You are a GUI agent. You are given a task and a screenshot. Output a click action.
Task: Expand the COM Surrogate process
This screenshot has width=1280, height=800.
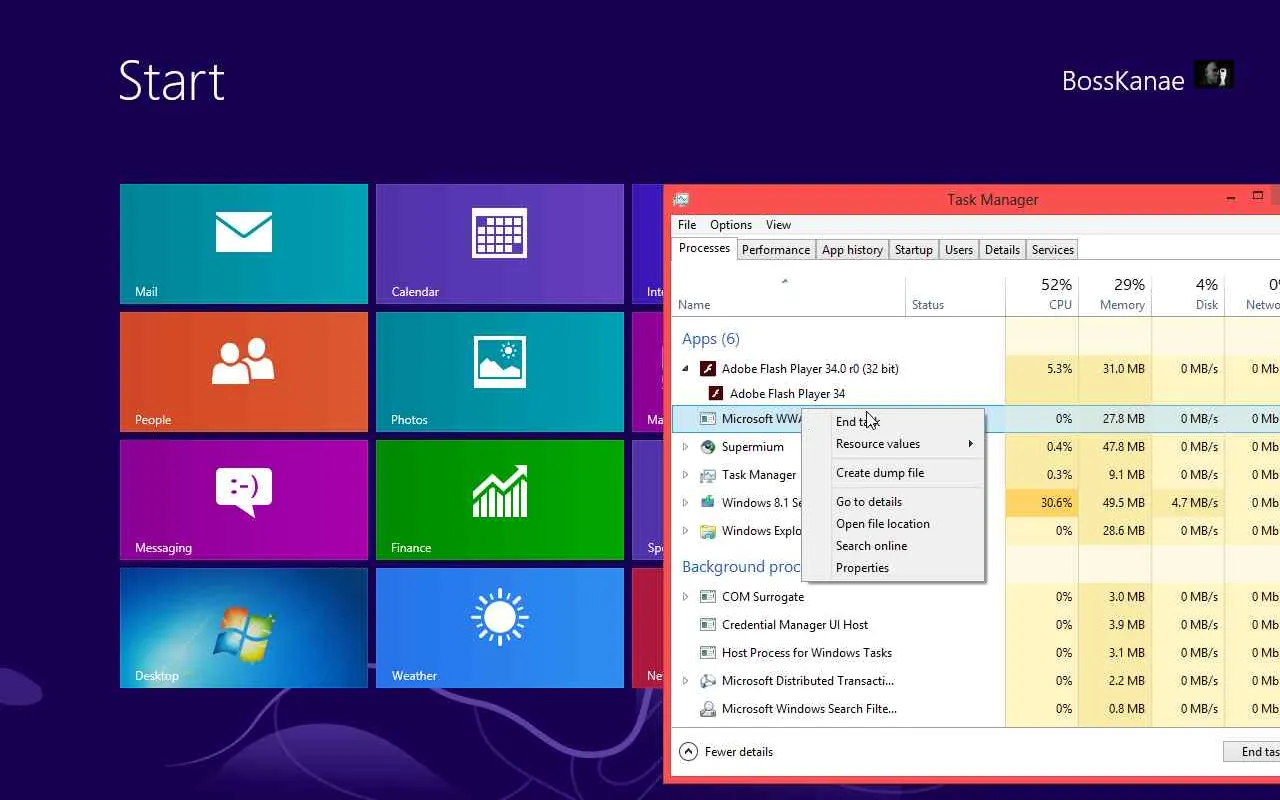click(686, 597)
